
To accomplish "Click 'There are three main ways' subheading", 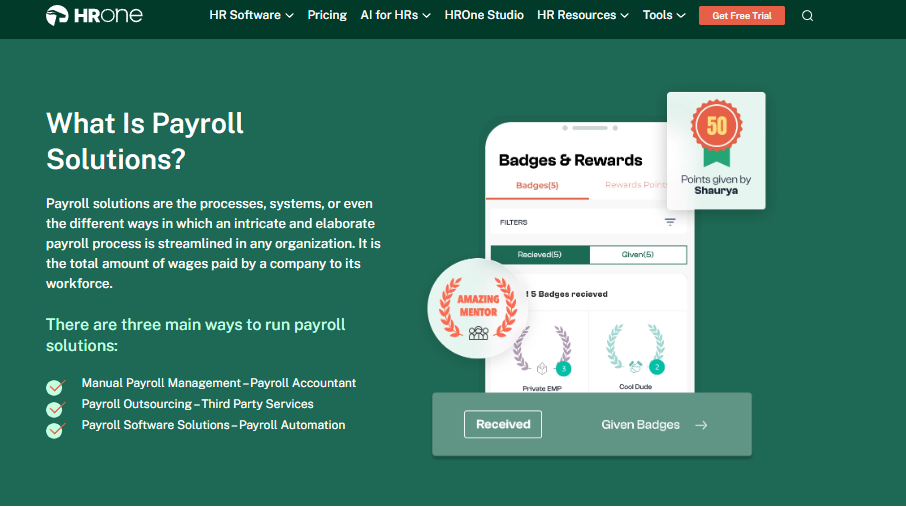I will pyautogui.click(x=195, y=335).
